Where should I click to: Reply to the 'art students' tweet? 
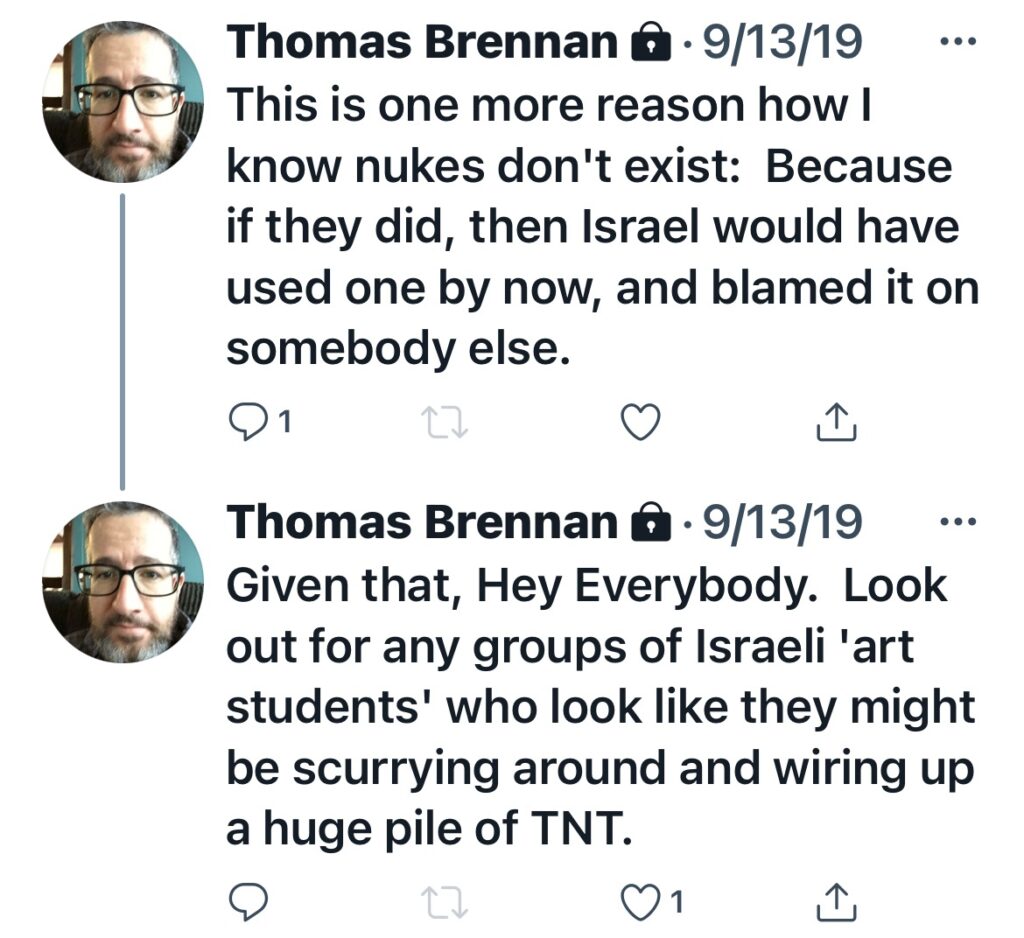click(247, 903)
